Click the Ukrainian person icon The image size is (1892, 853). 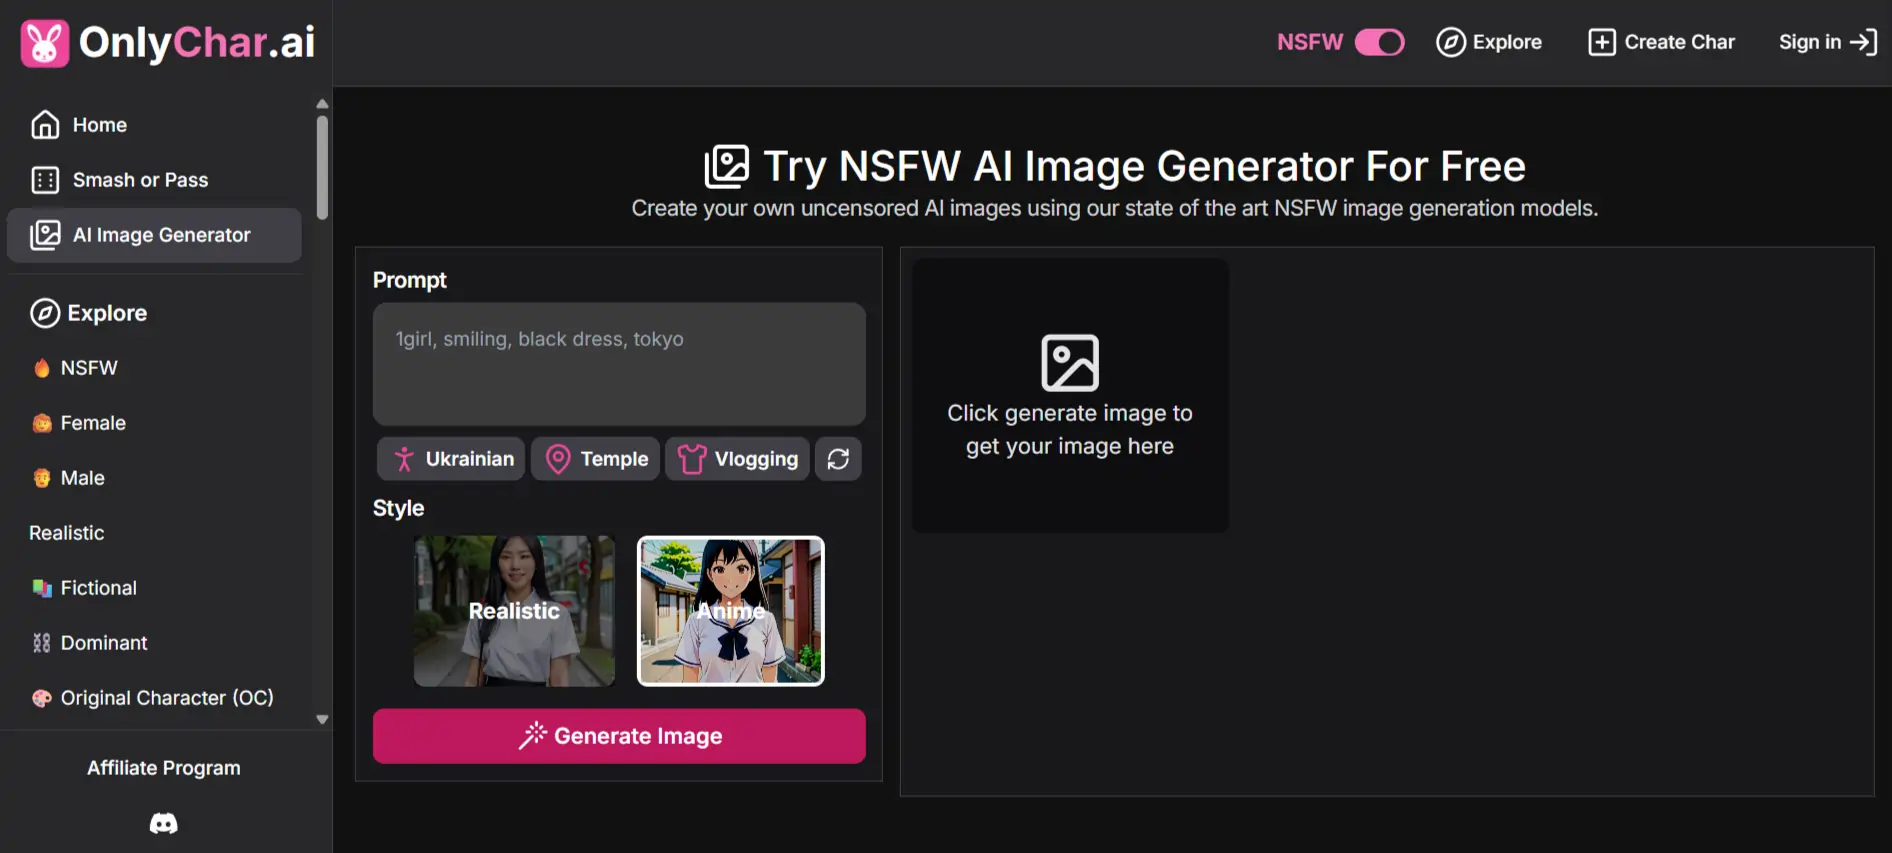pyautogui.click(x=404, y=459)
